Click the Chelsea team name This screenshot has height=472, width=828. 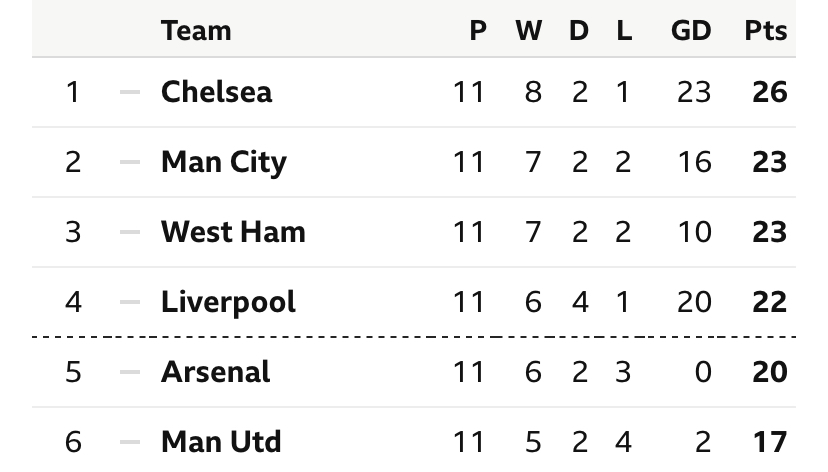[x=216, y=92]
